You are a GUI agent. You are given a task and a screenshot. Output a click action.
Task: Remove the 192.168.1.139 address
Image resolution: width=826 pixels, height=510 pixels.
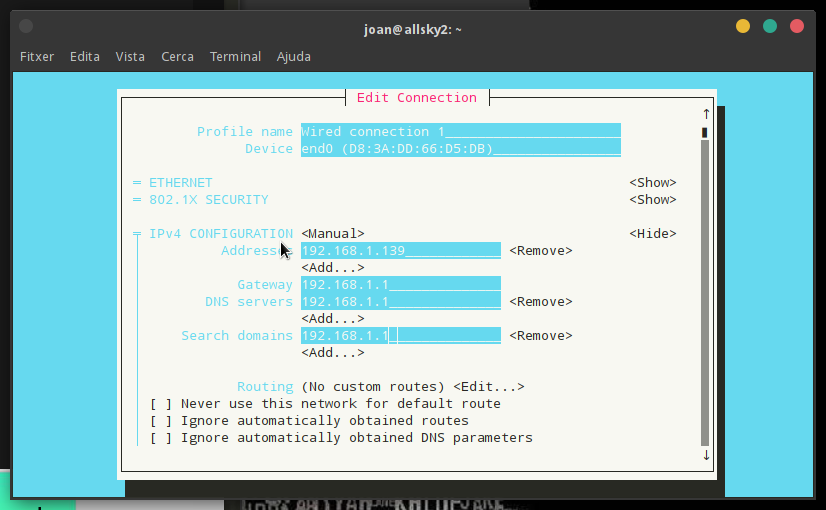click(x=541, y=251)
